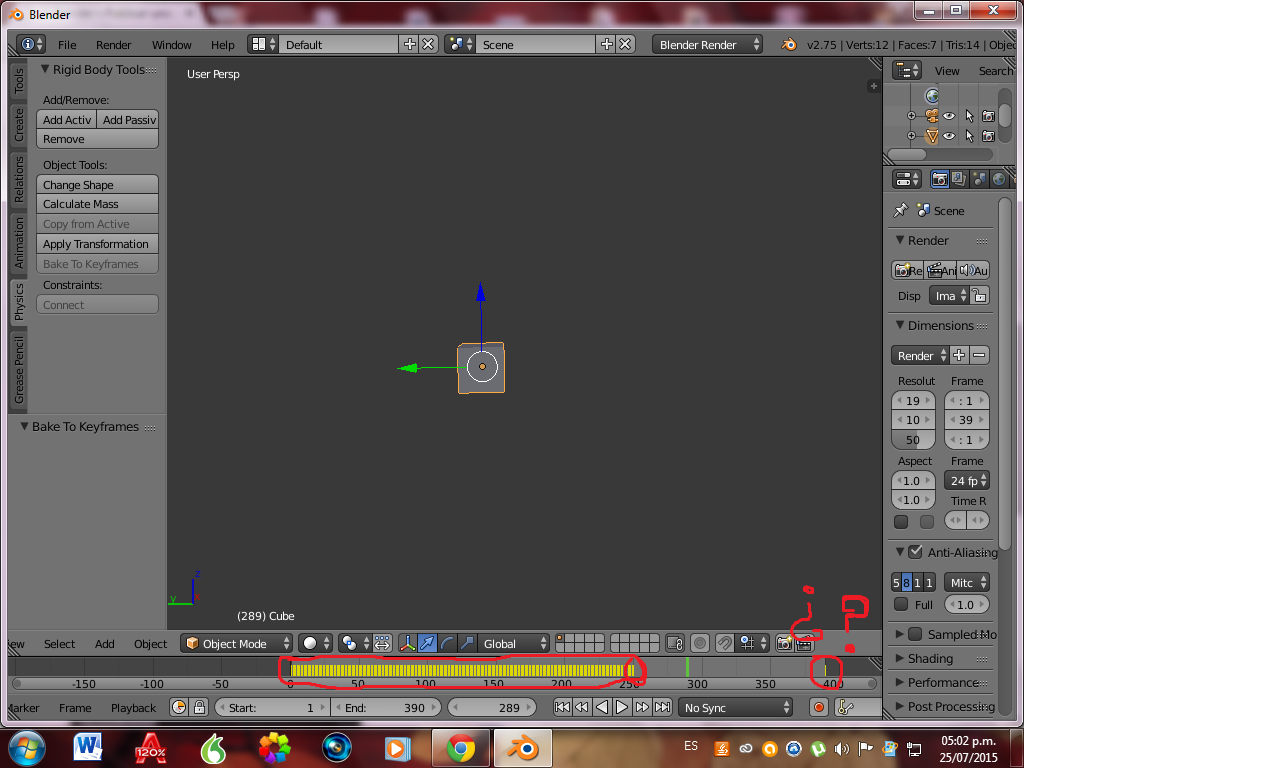The height and width of the screenshot is (778, 1280).
Task: Open Google Chrome from the taskbar
Action: pos(460,747)
